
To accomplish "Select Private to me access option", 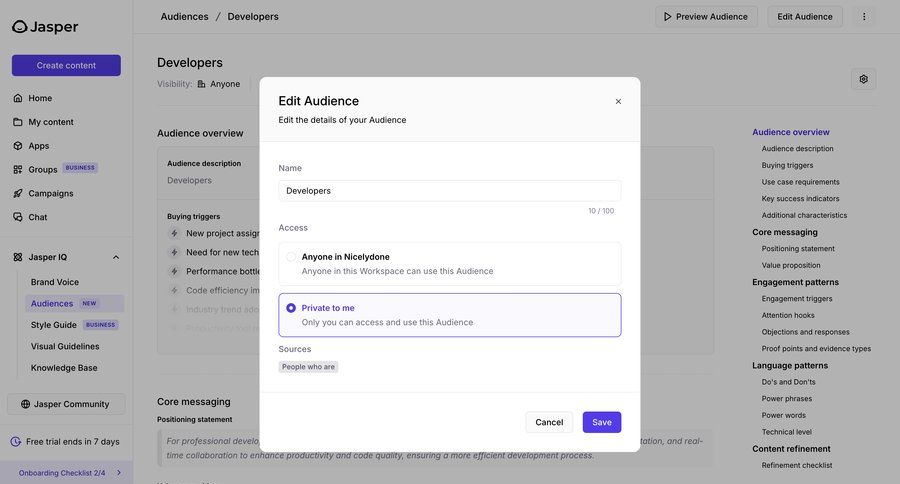I will [x=449, y=315].
